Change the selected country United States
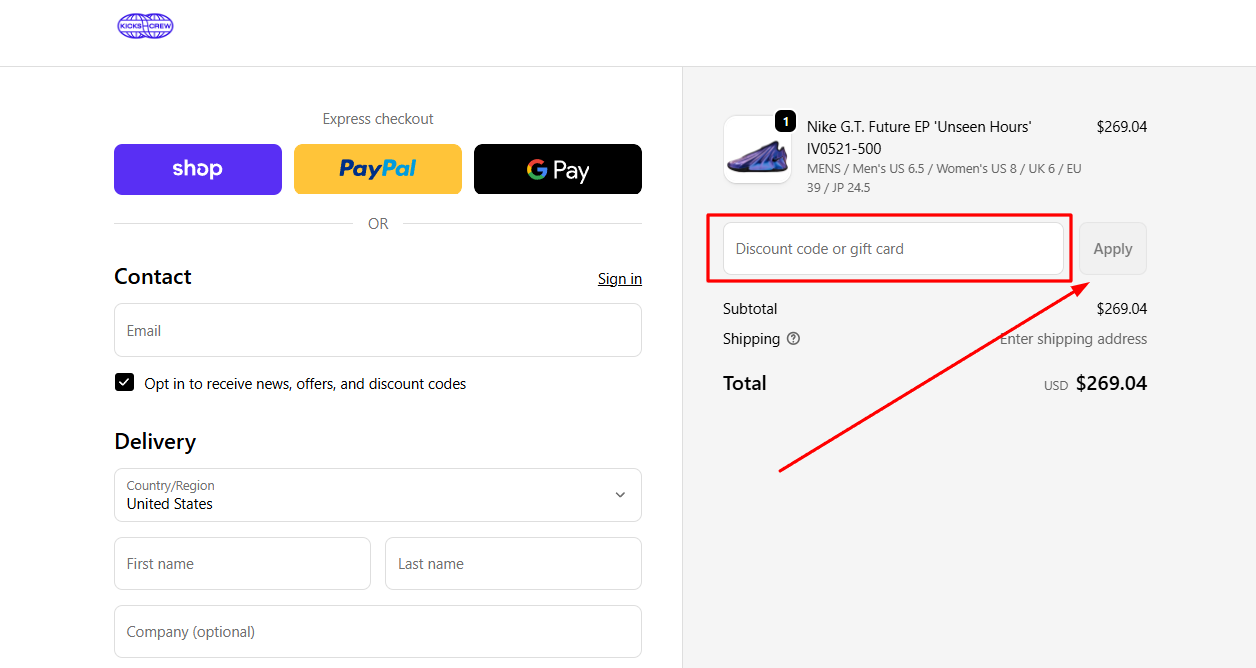1256x668 pixels. 377,495
